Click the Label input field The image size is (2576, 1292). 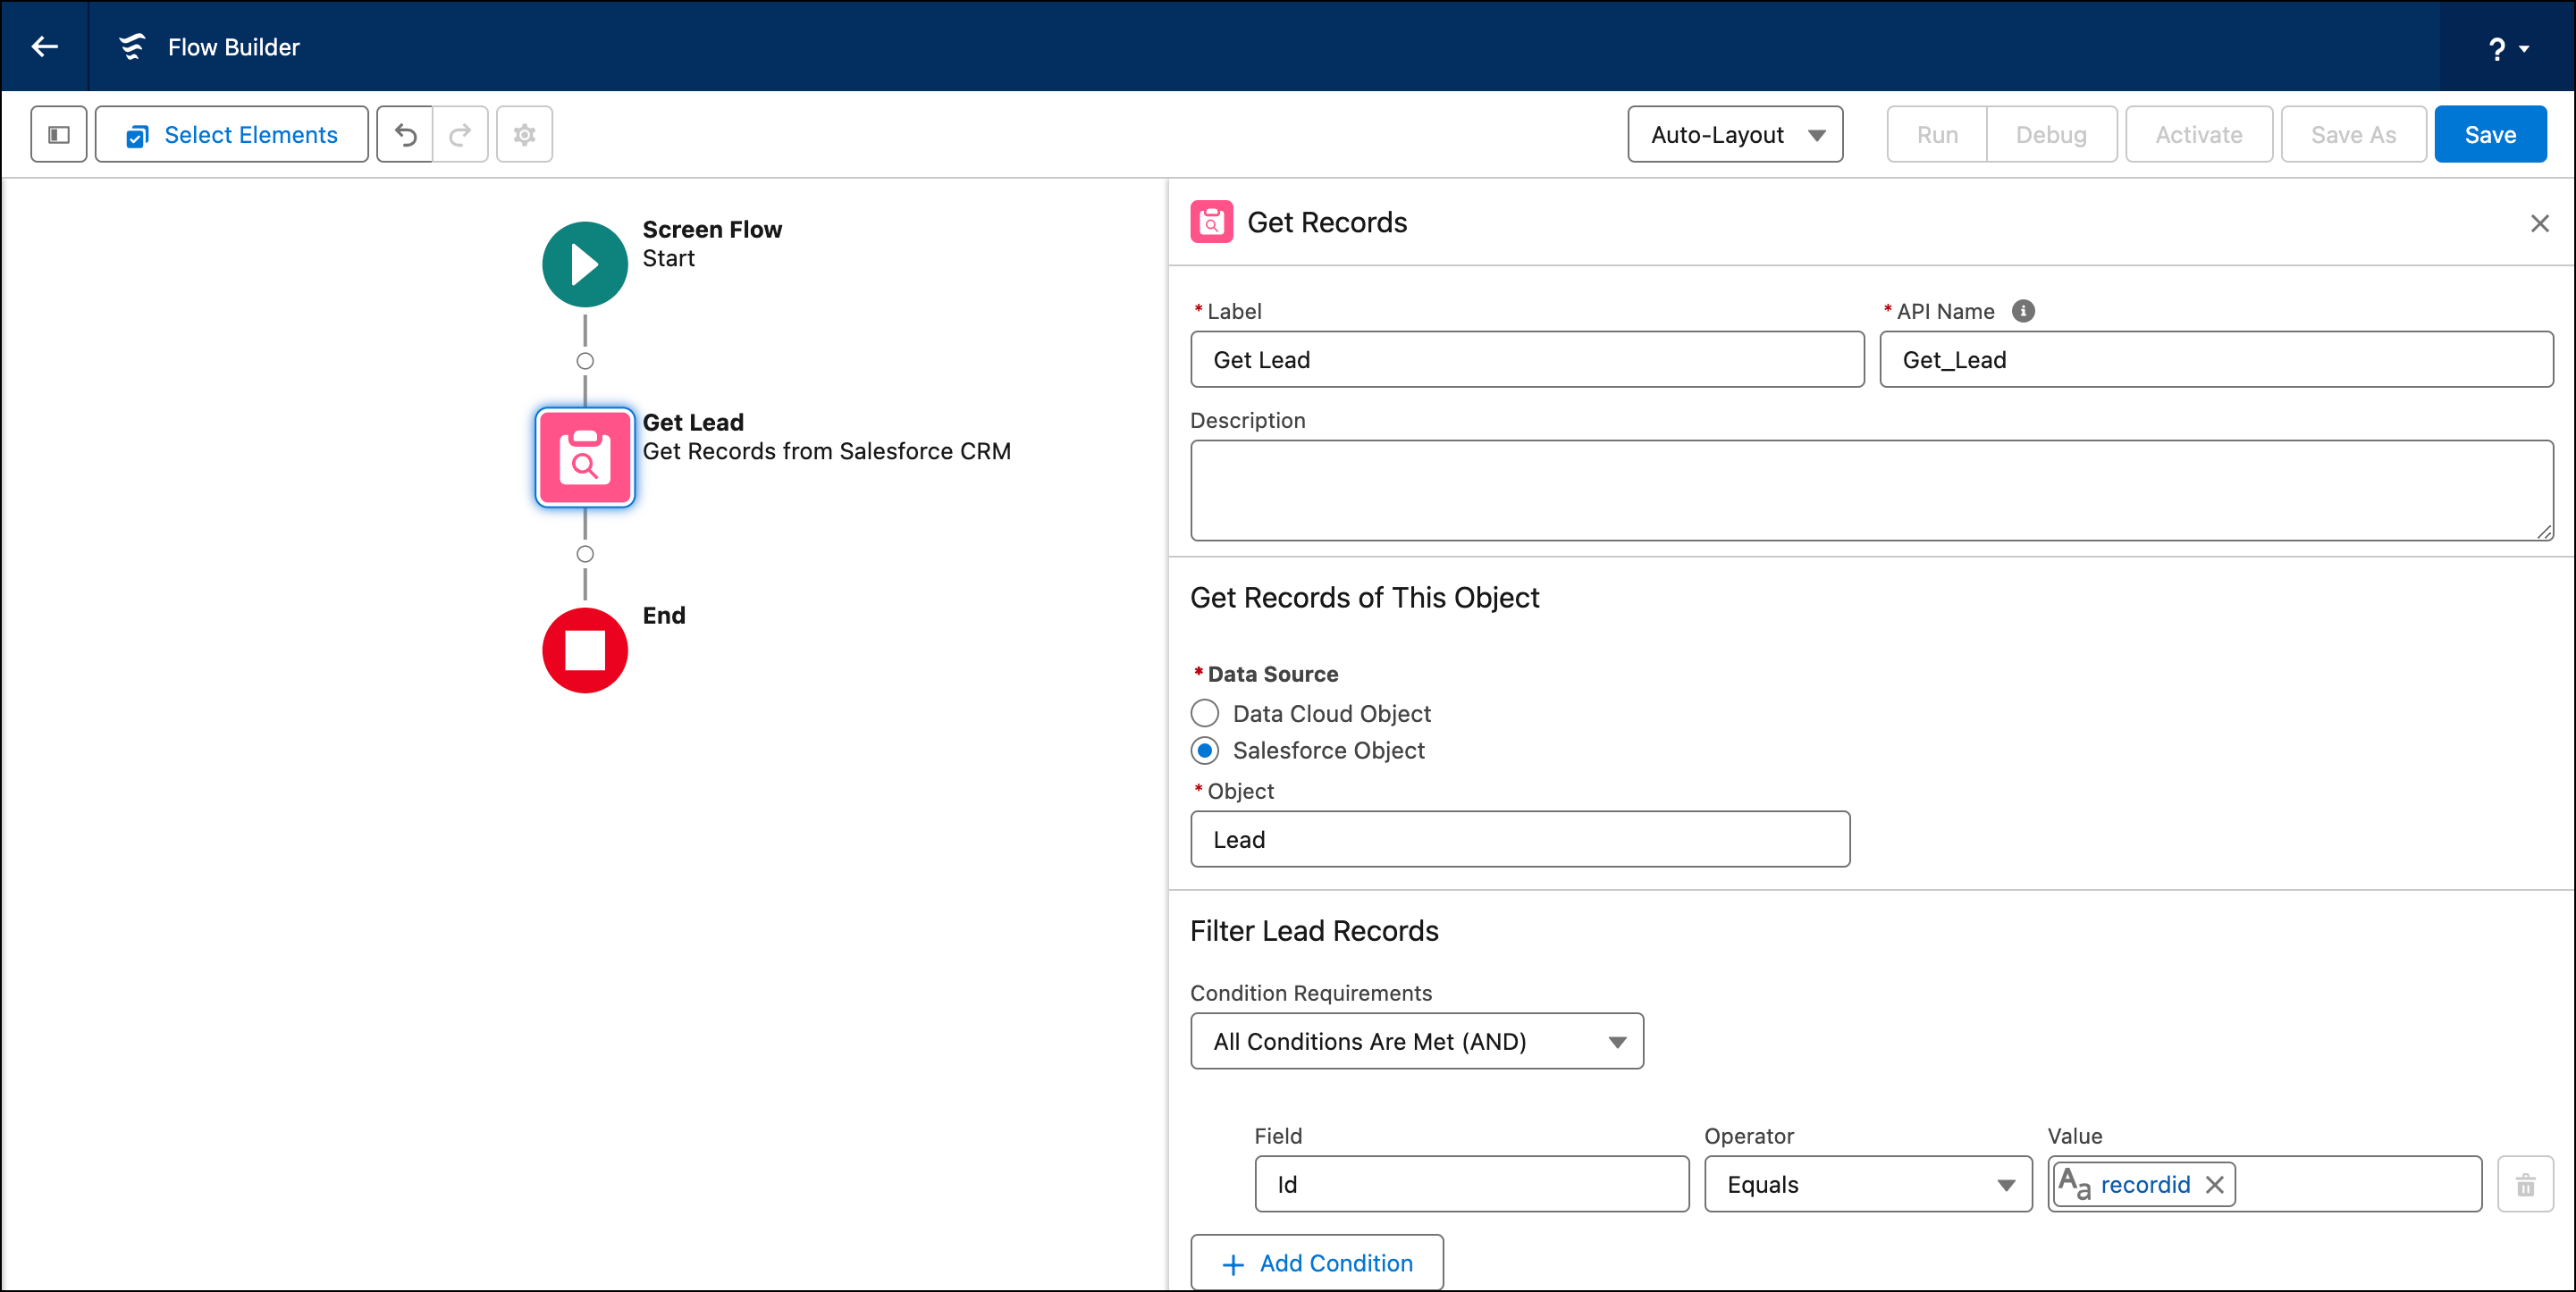click(1527, 359)
